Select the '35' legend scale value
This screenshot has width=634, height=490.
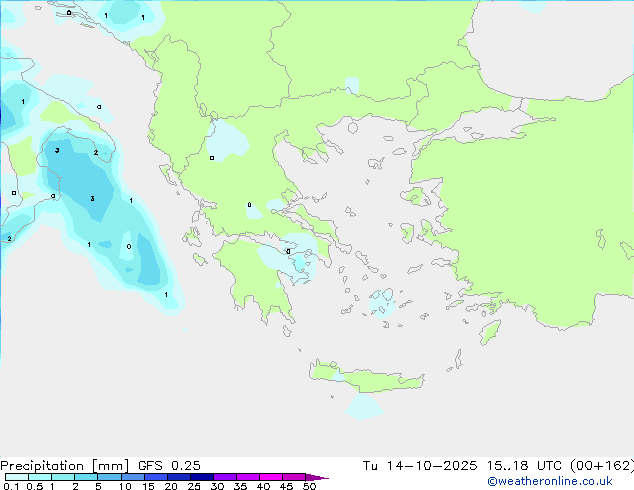tap(240, 486)
